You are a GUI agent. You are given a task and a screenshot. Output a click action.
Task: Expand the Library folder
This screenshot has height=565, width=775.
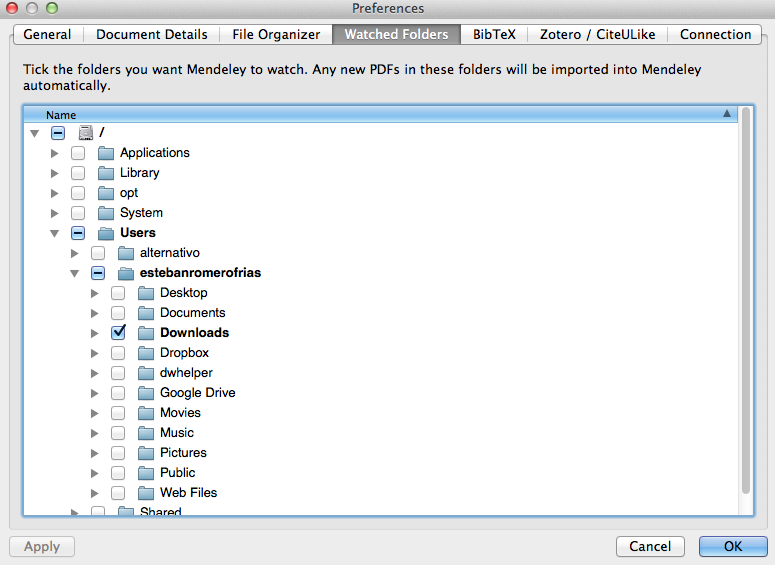54,173
